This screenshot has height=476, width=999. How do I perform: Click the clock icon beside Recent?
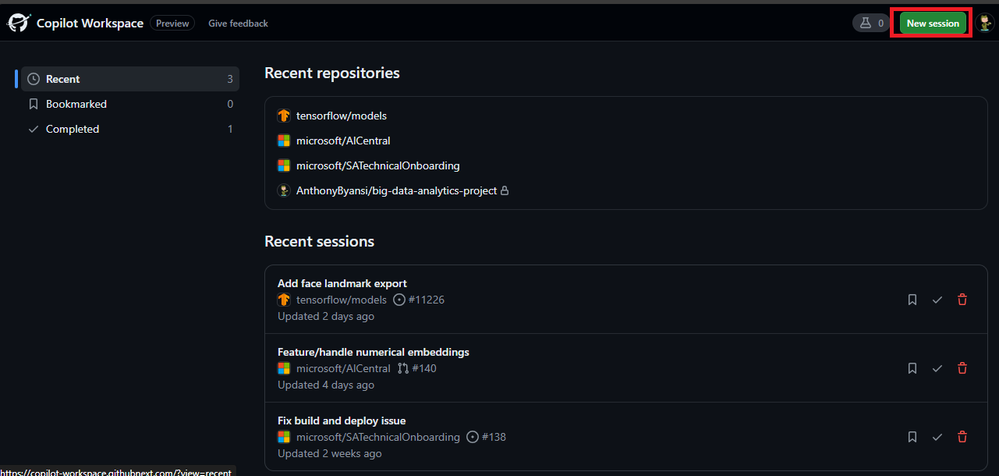34,79
